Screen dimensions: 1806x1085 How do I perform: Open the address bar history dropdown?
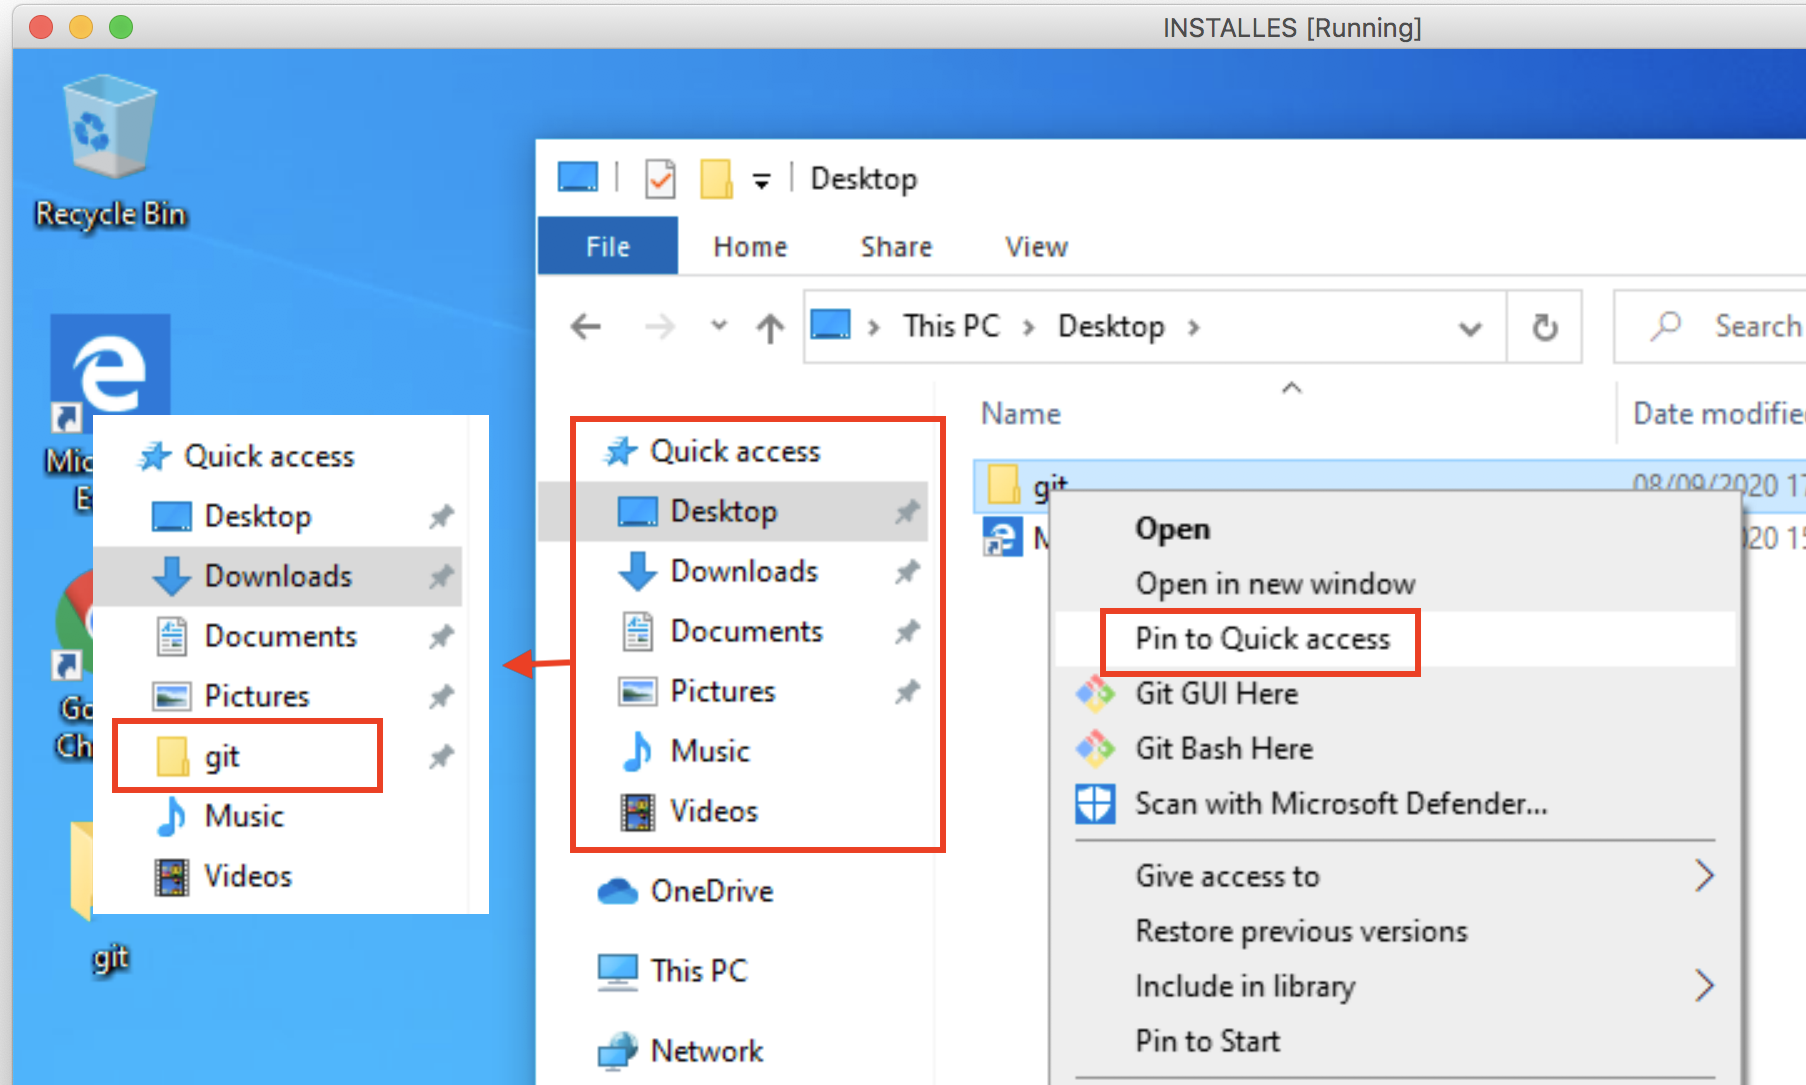tap(1470, 327)
